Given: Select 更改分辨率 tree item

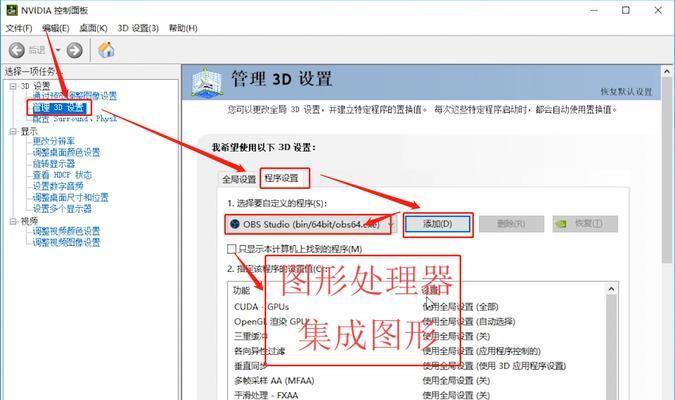Looking at the screenshot, I should [53, 141].
